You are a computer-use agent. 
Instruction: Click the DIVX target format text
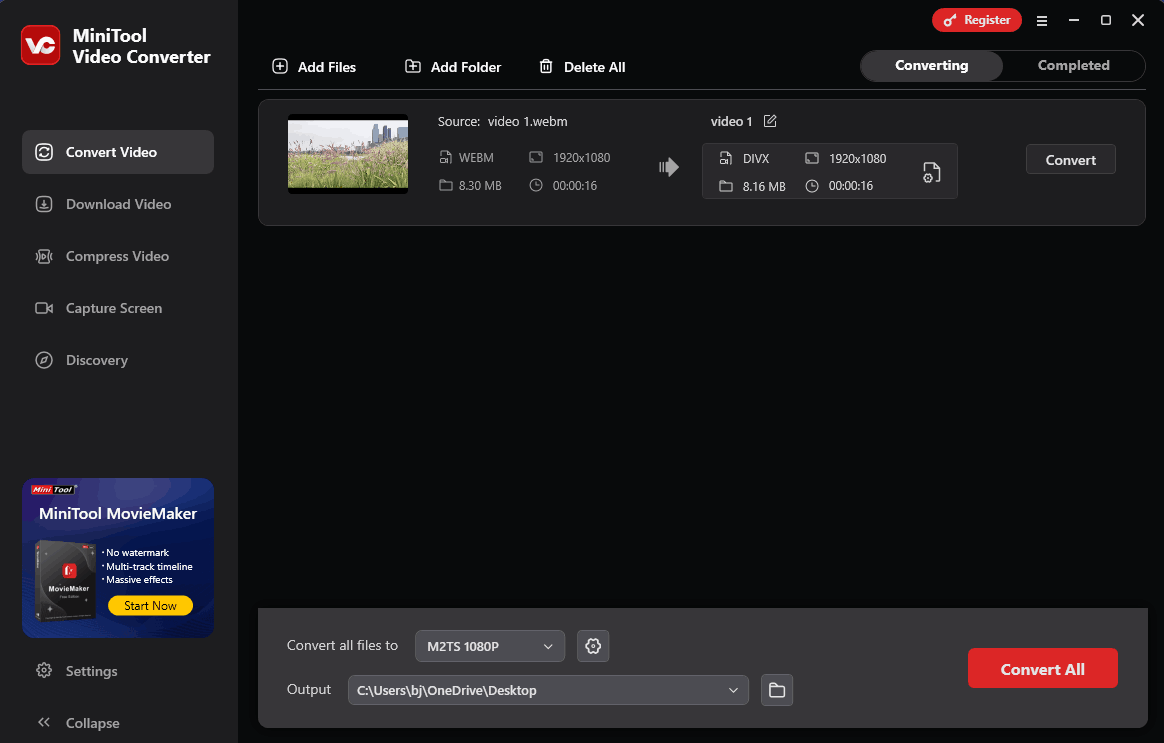coord(756,158)
